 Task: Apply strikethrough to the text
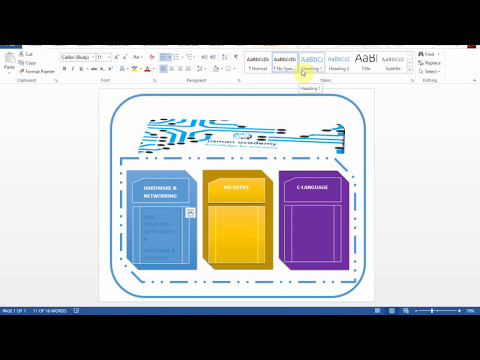pyautogui.click(x=94, y=69)
